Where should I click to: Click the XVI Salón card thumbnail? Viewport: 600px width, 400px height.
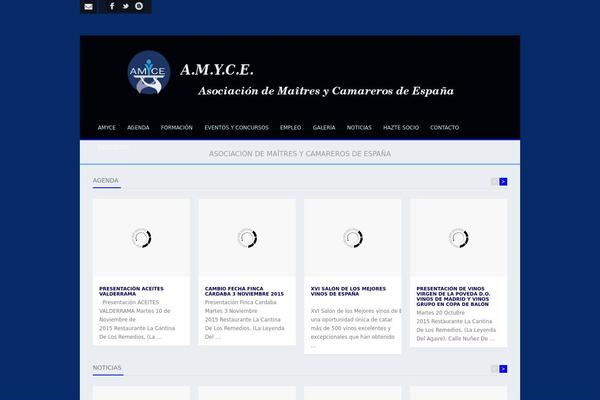point(353,238)
